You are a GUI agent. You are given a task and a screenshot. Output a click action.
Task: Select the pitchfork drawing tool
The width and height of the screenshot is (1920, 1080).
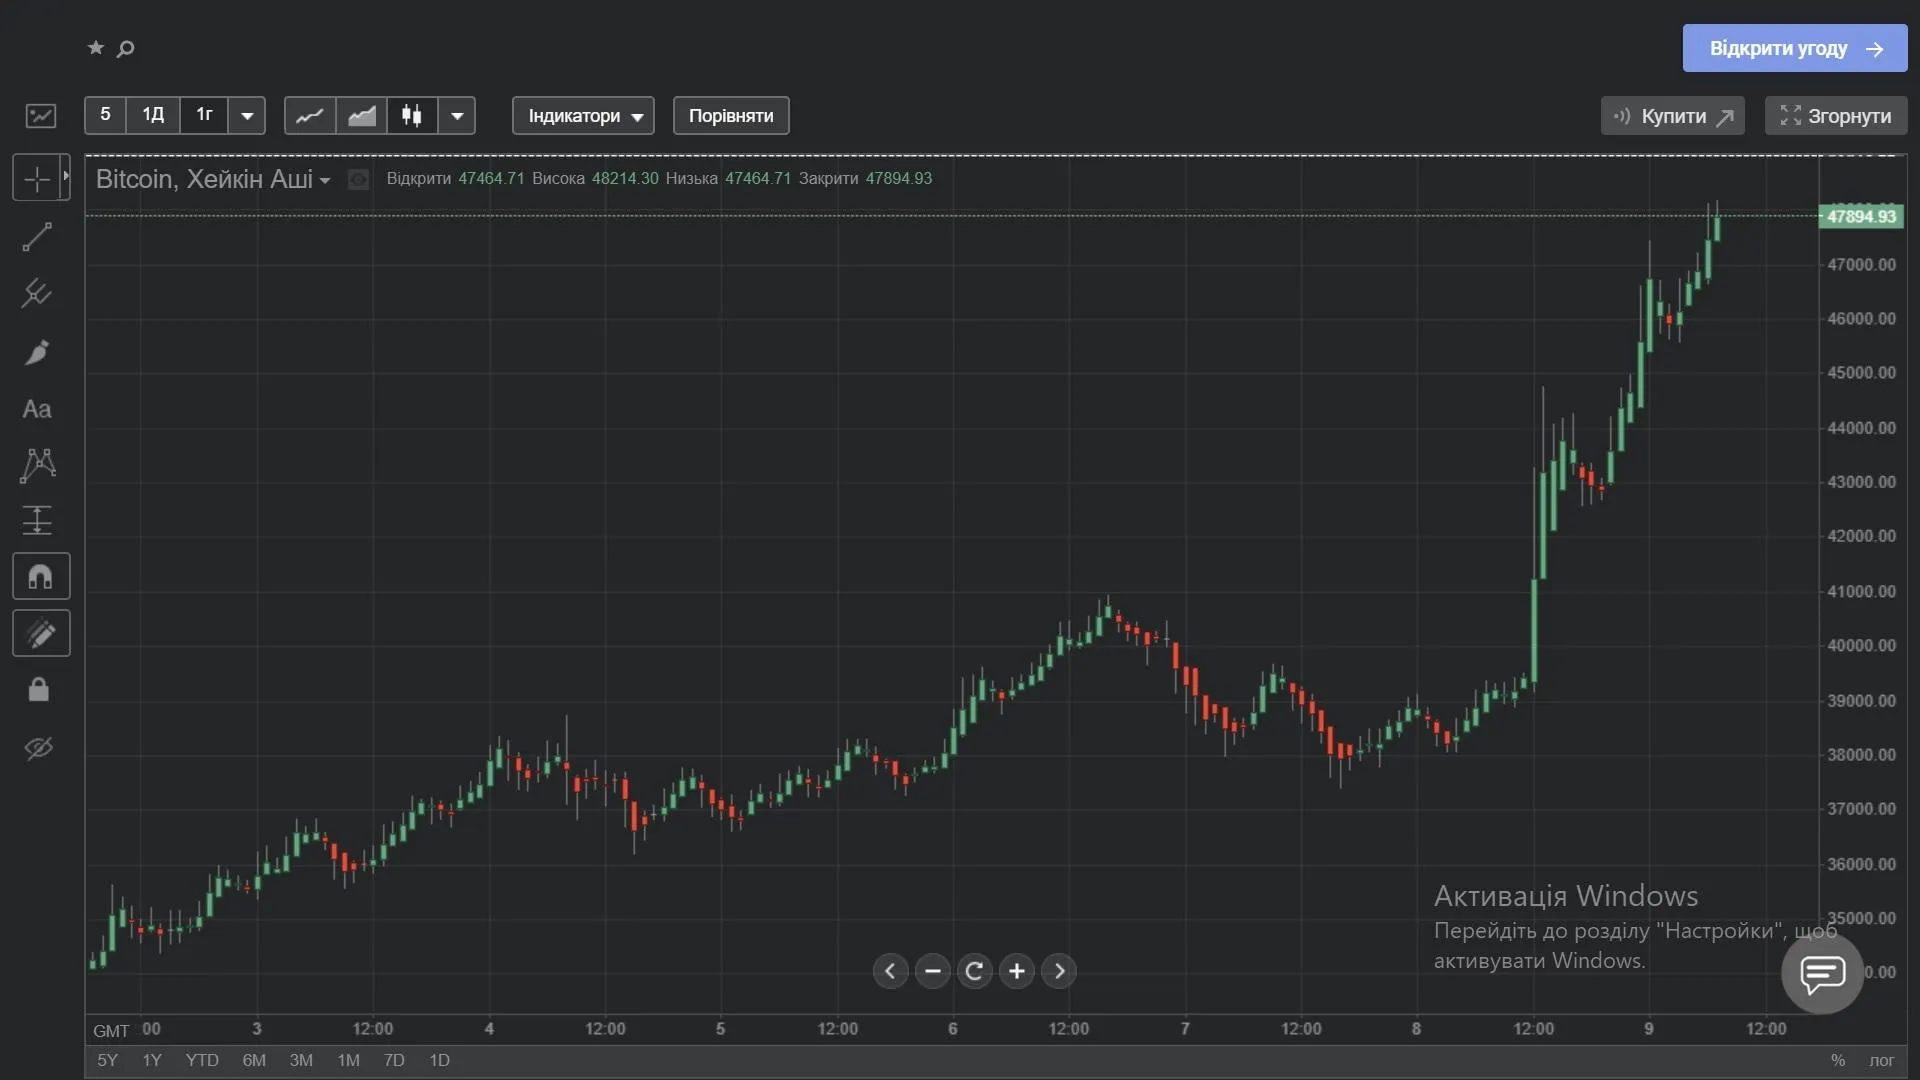[37, 293]
